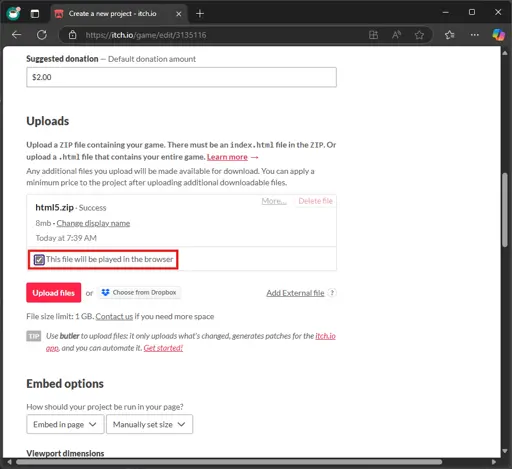Click the TIP badge
Image resolution: width=512 pixels, height=469 pixels.
coord(34,336)
